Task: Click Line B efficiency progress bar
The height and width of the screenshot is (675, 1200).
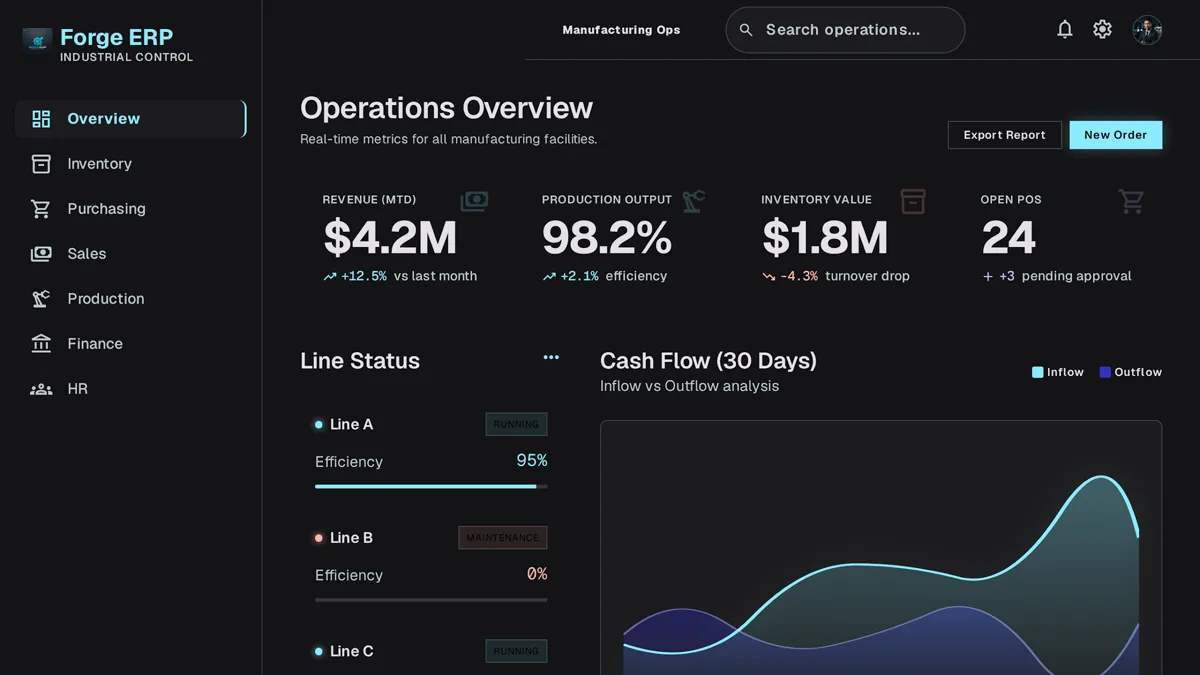Action: [x=431, y=600]
